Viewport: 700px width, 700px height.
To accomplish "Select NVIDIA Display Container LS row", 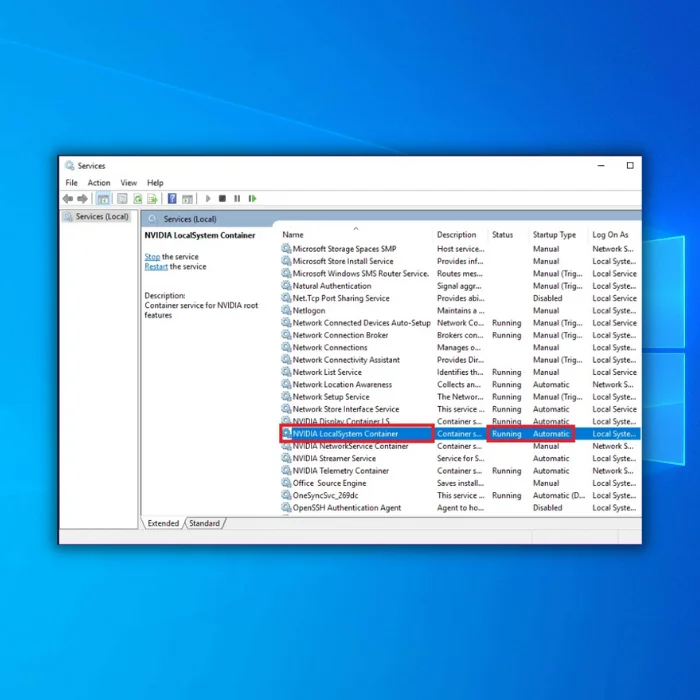I will [x=460, y=421].
